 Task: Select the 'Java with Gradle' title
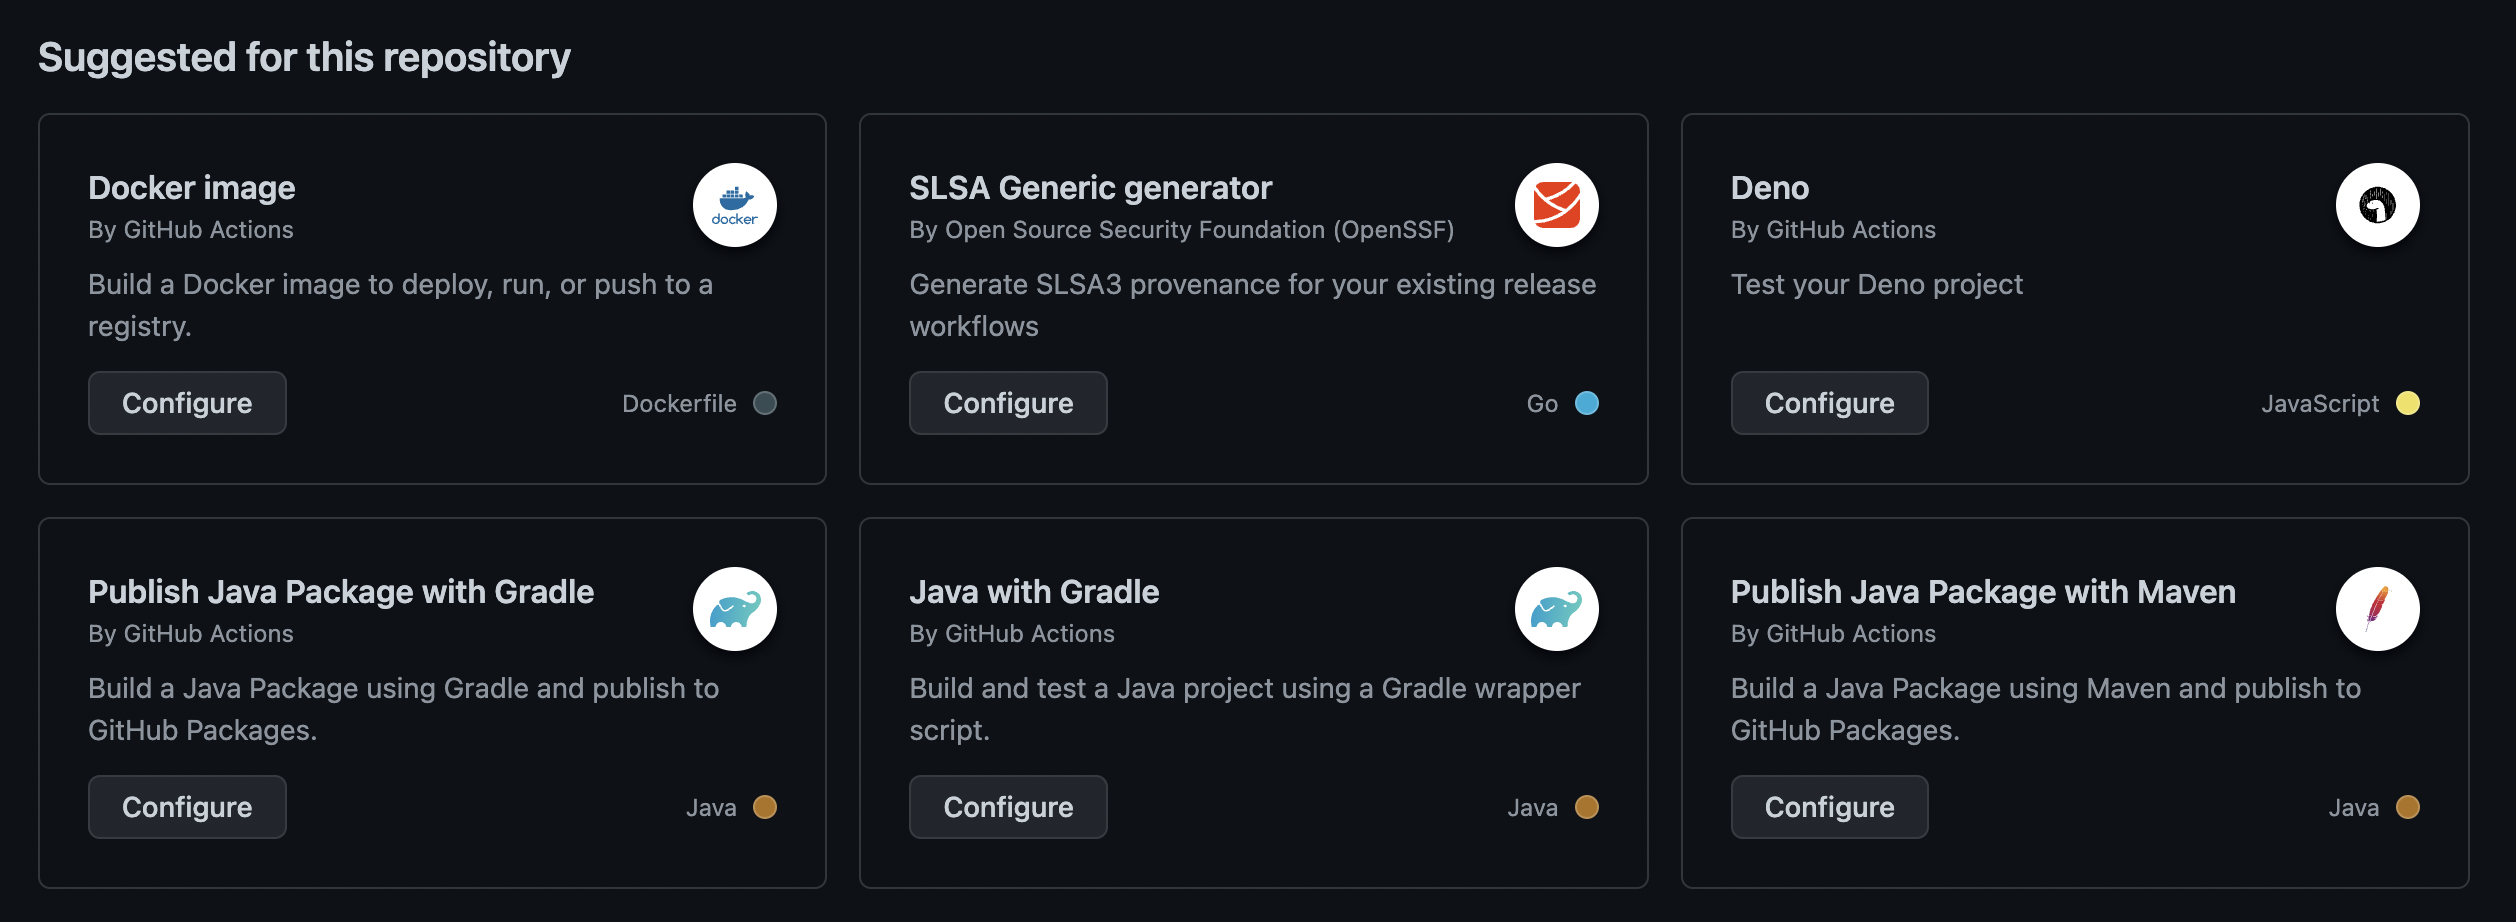click(1034, 592)
